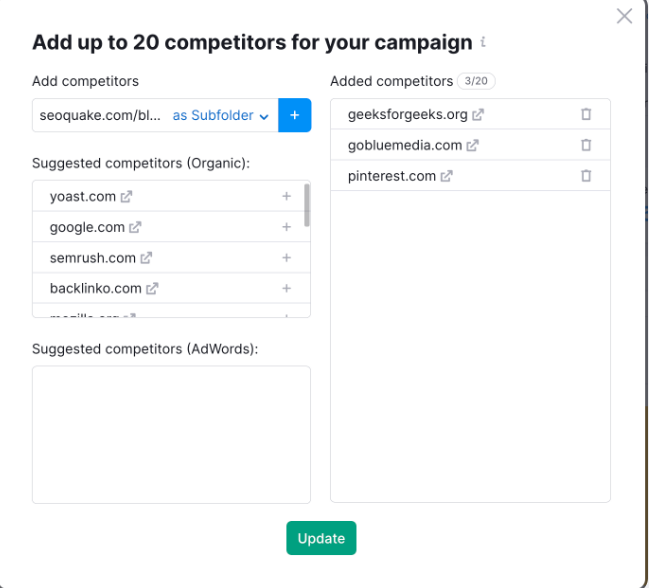
Task: Delete geeksforgeeks.org from added competitors
Action: [586, 114]
